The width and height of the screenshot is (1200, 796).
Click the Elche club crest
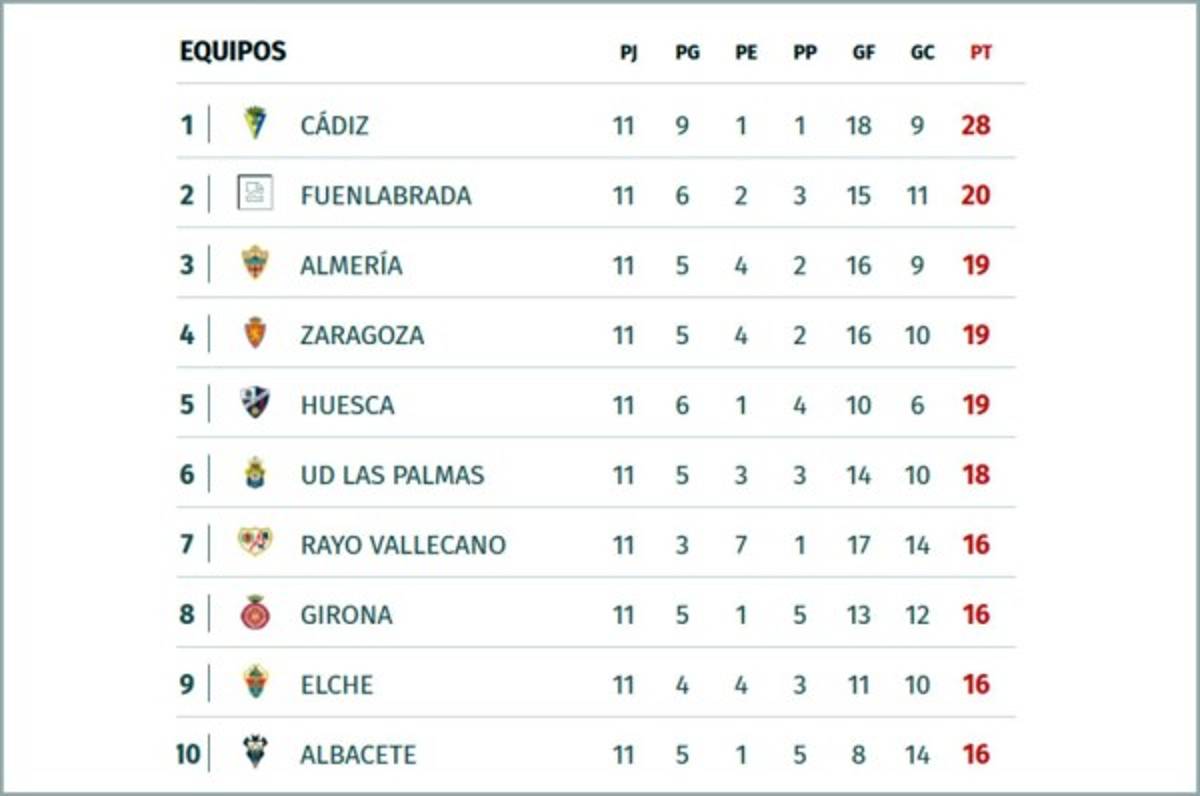point(255,682)
